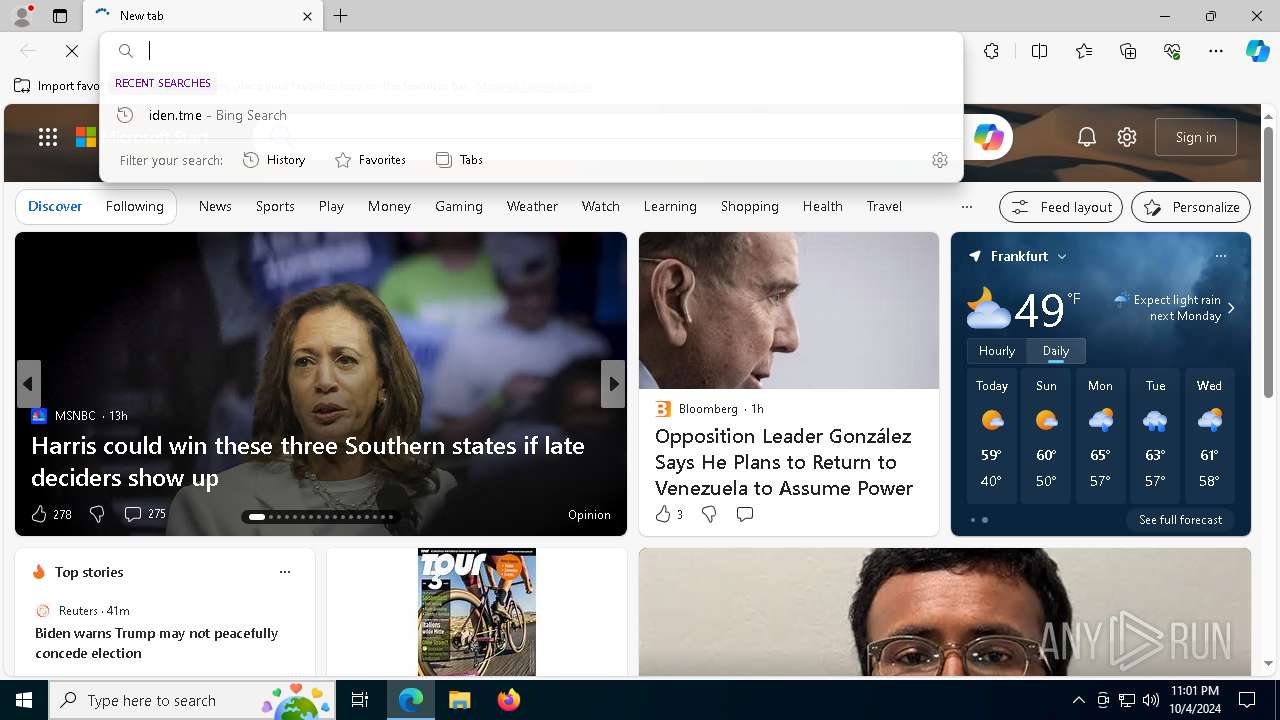This screenshot has height=720, width=1280.
Task: Open the Copilot sidebar icon
Action: 1257,51
